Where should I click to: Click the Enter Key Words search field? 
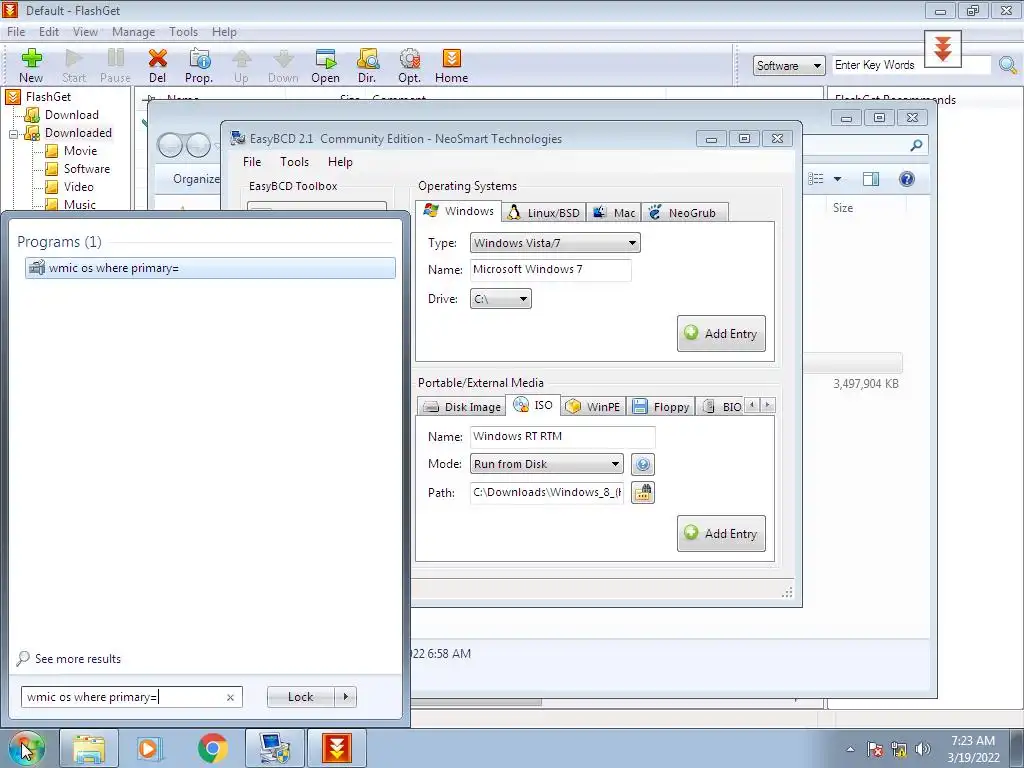911,65
